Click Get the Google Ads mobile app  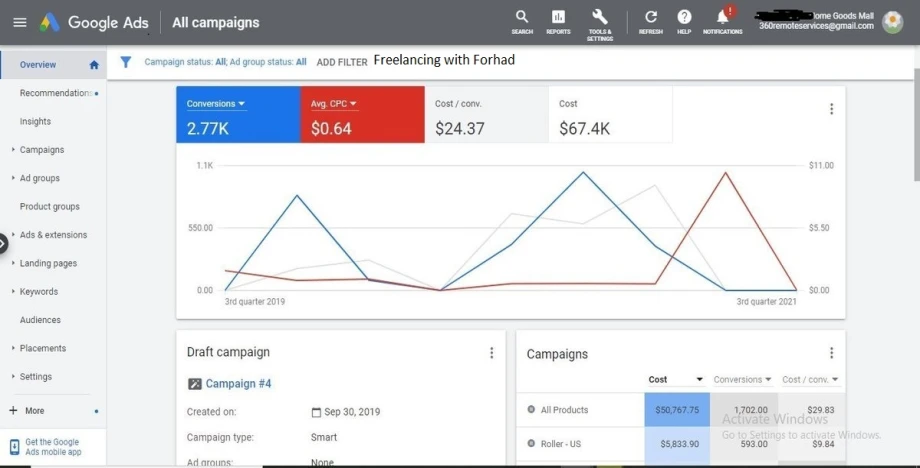[52, 447]
